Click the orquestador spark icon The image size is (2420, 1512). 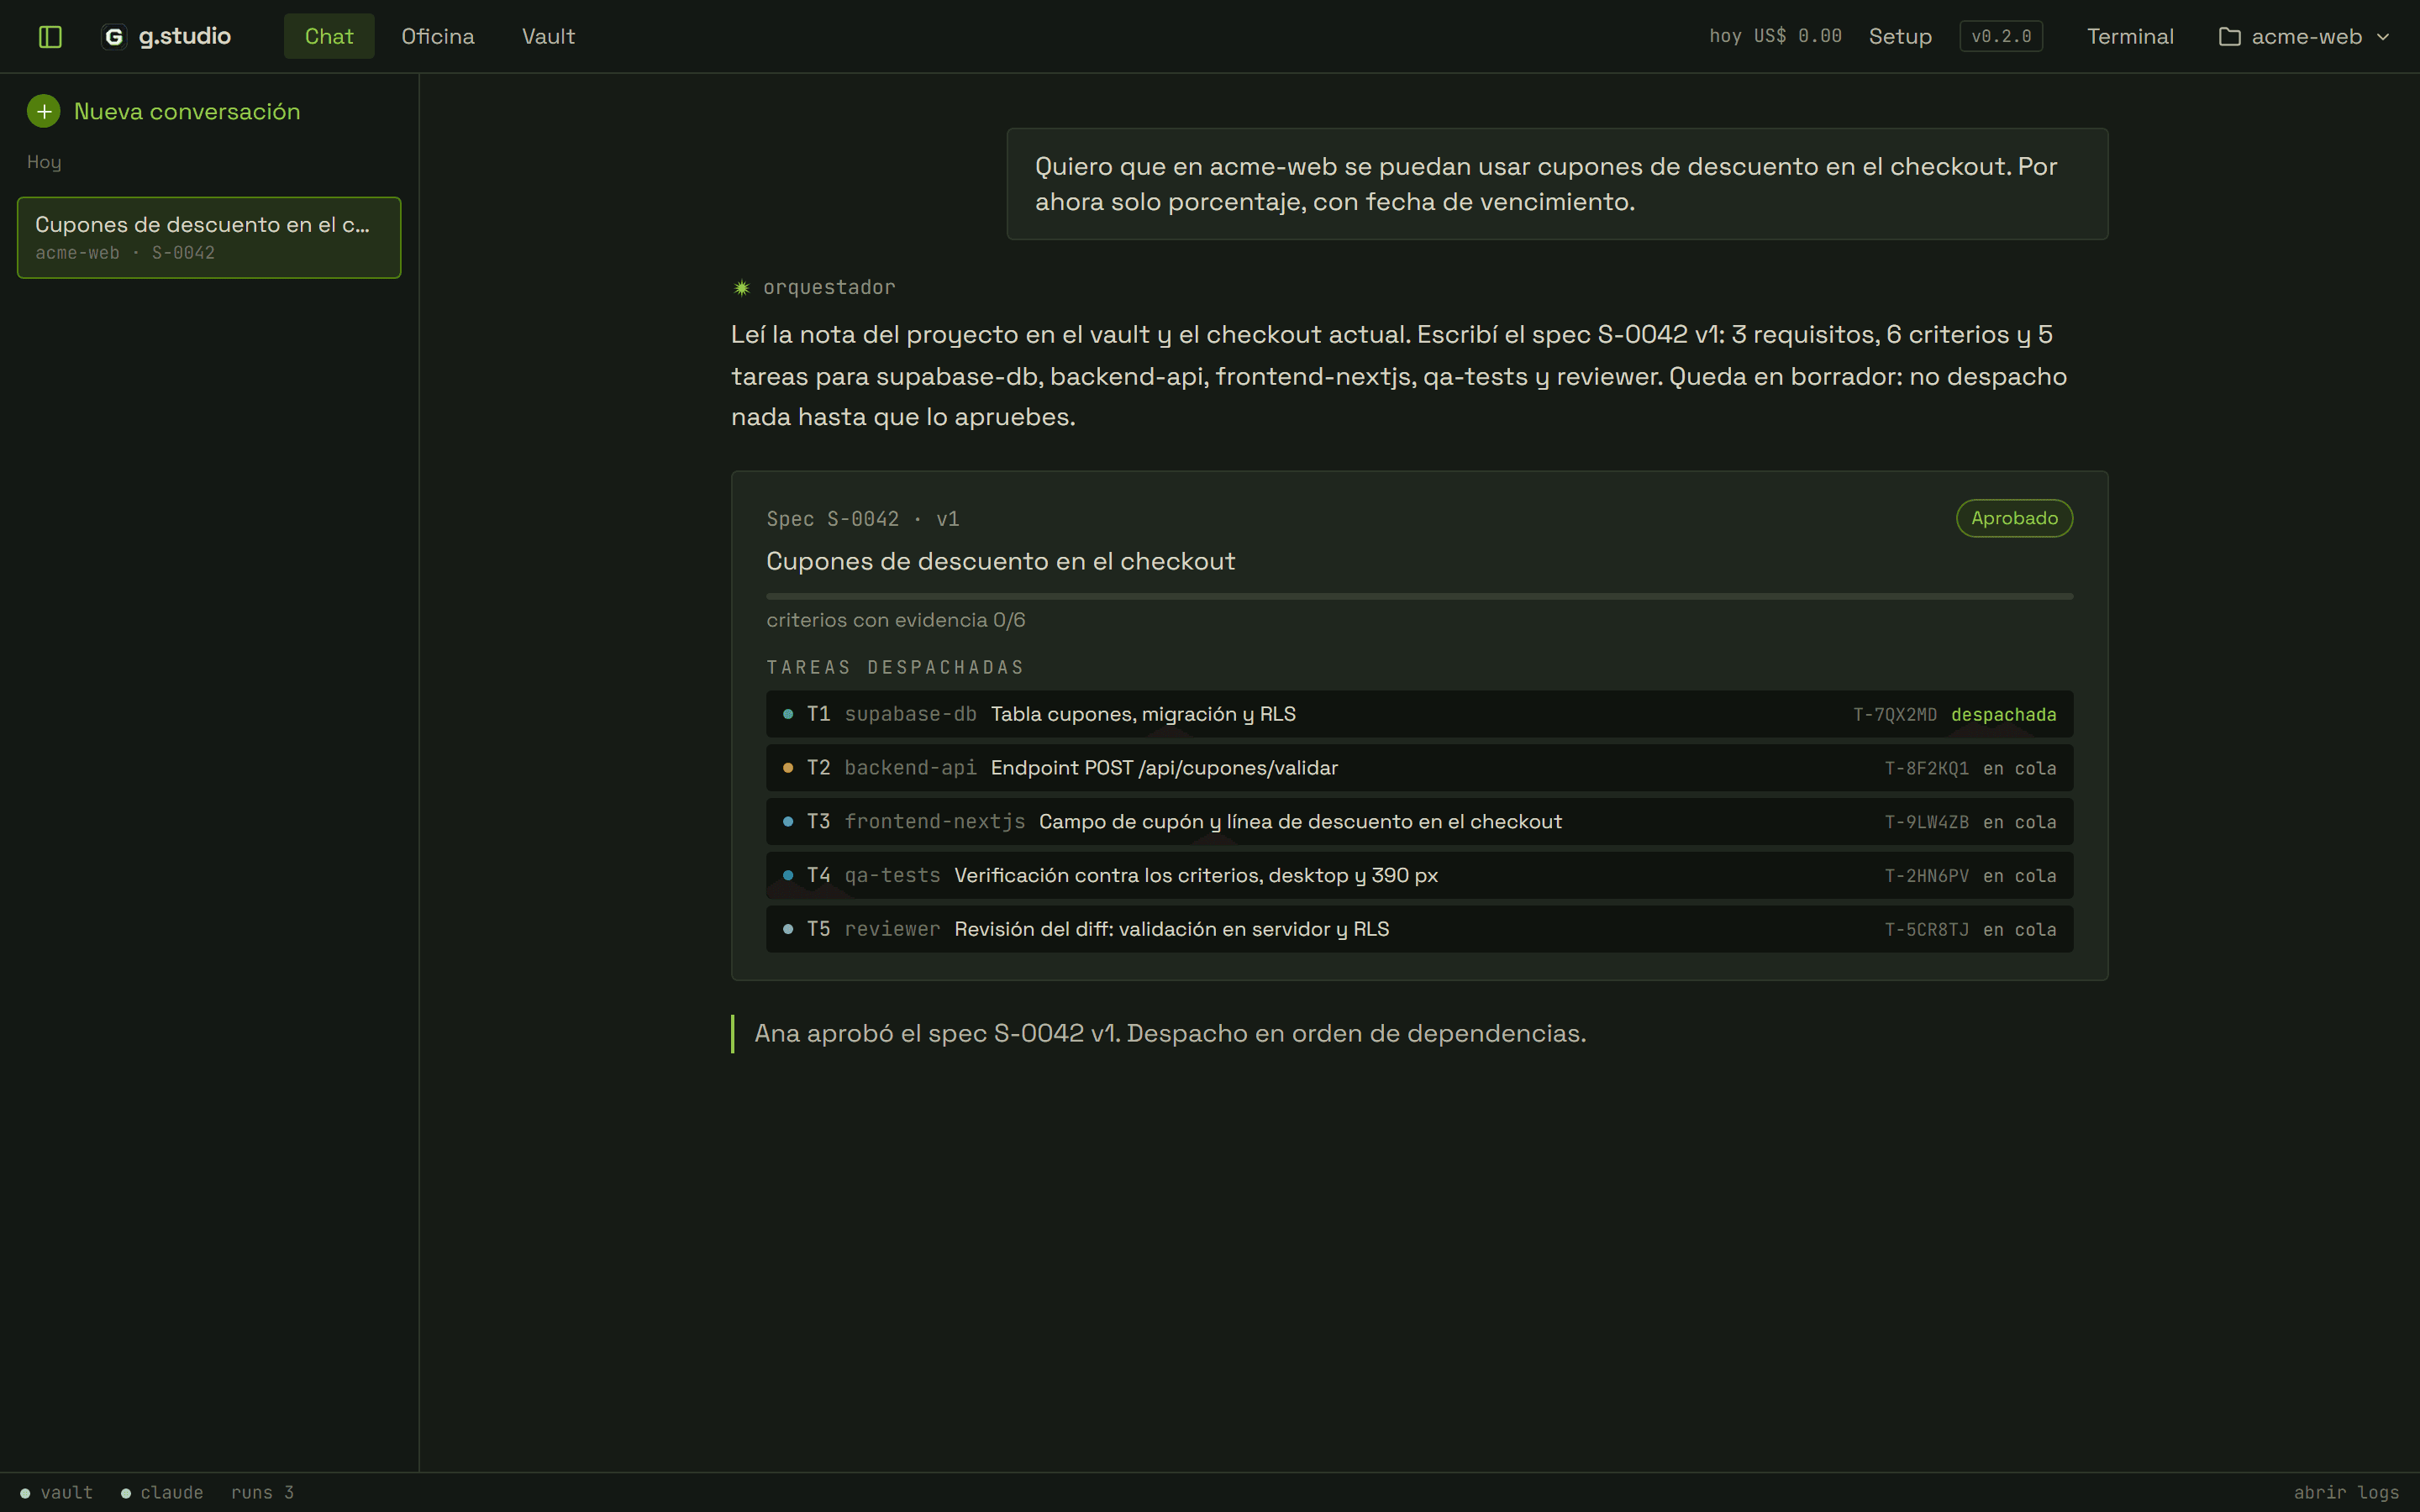click(x=742, y=288)
